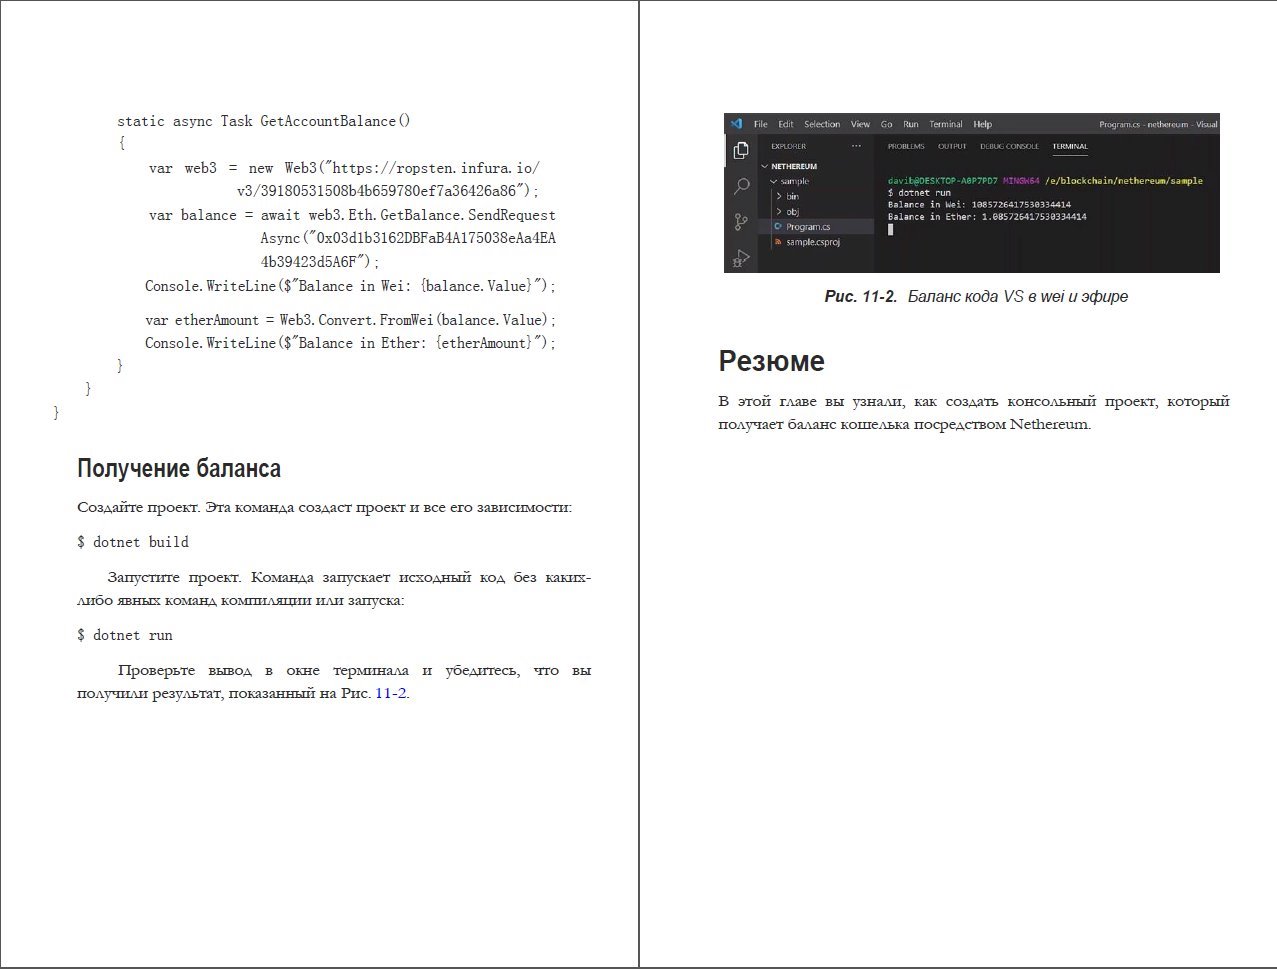This screenshot has width=1277, height=969.
Task: Open the Terminal menu in menu bar
Action: (946, 124)
